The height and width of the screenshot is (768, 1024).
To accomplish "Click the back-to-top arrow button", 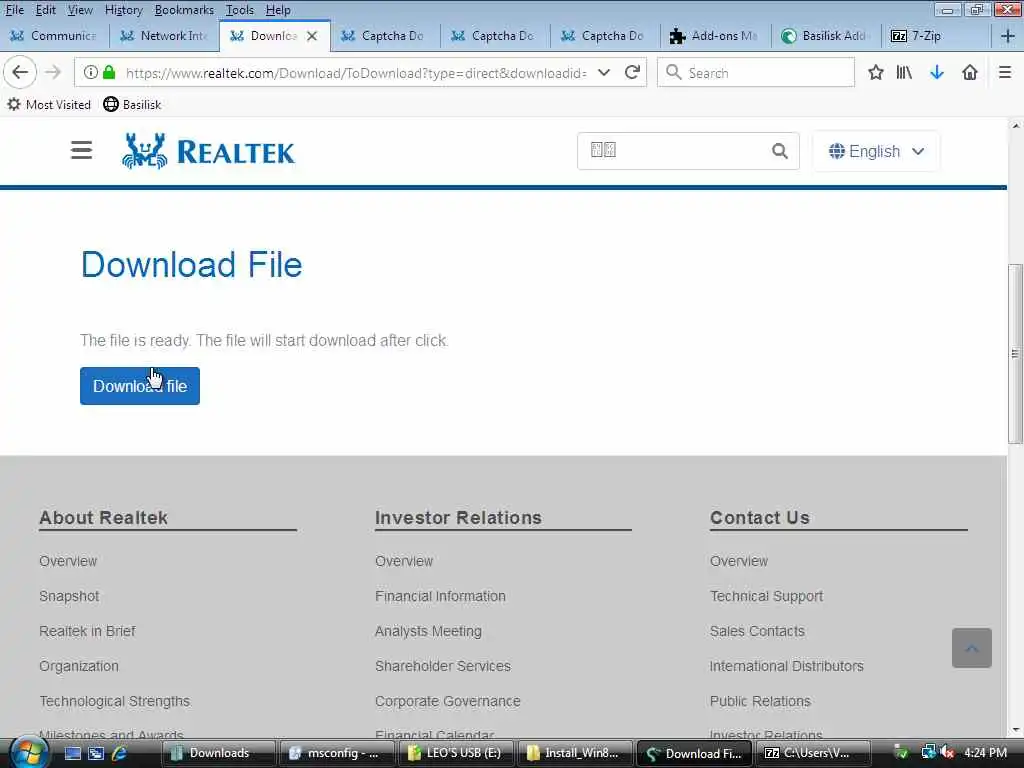I will tap(972, 648).
